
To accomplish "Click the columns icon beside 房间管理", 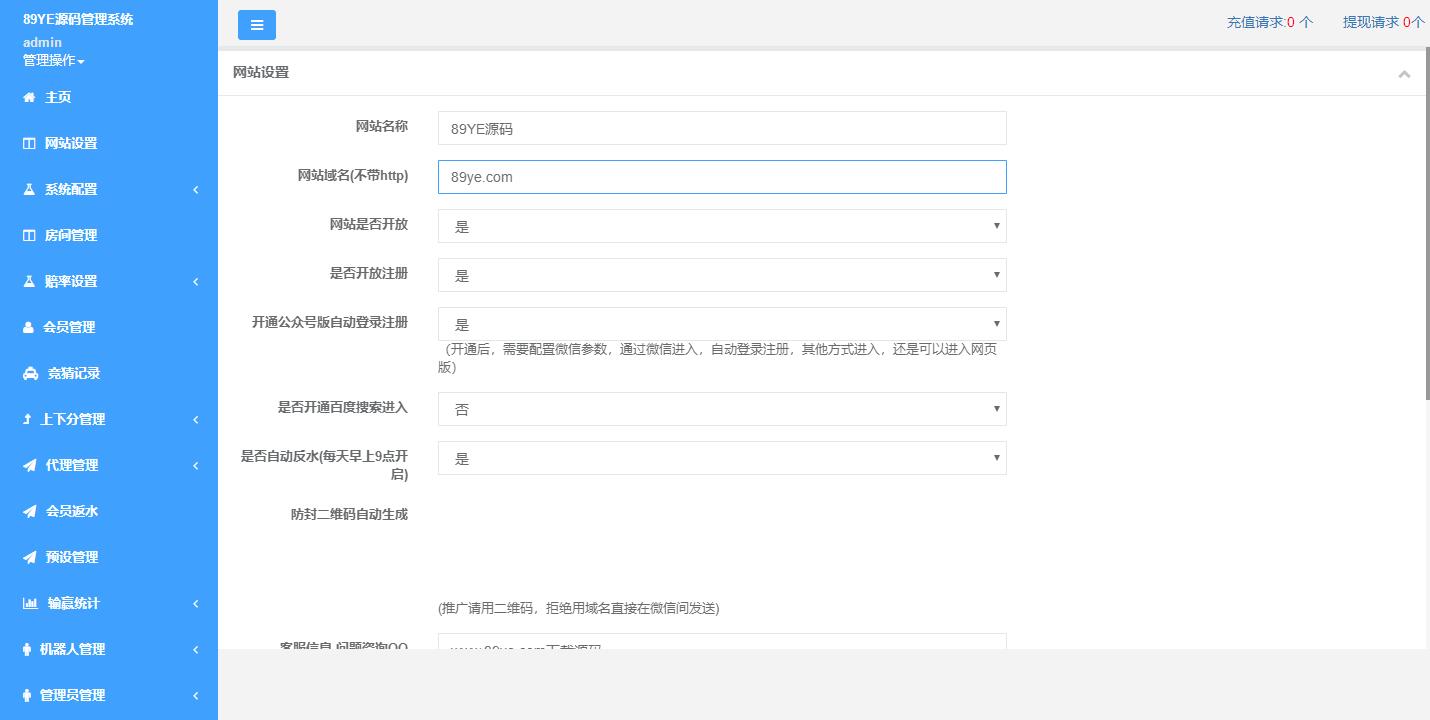I will tap(29, 235).
